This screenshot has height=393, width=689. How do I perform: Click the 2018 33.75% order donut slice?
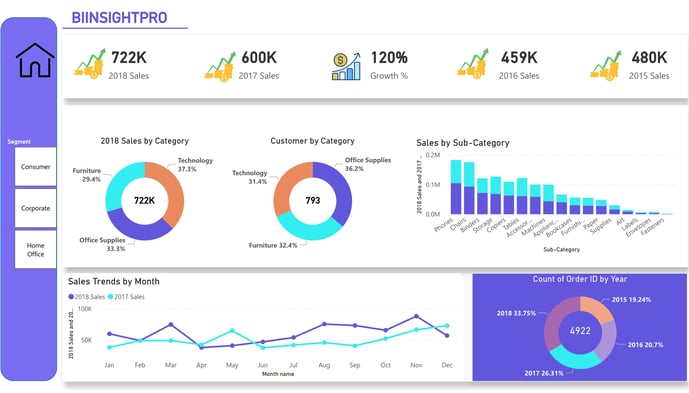[x=555, y=322]
